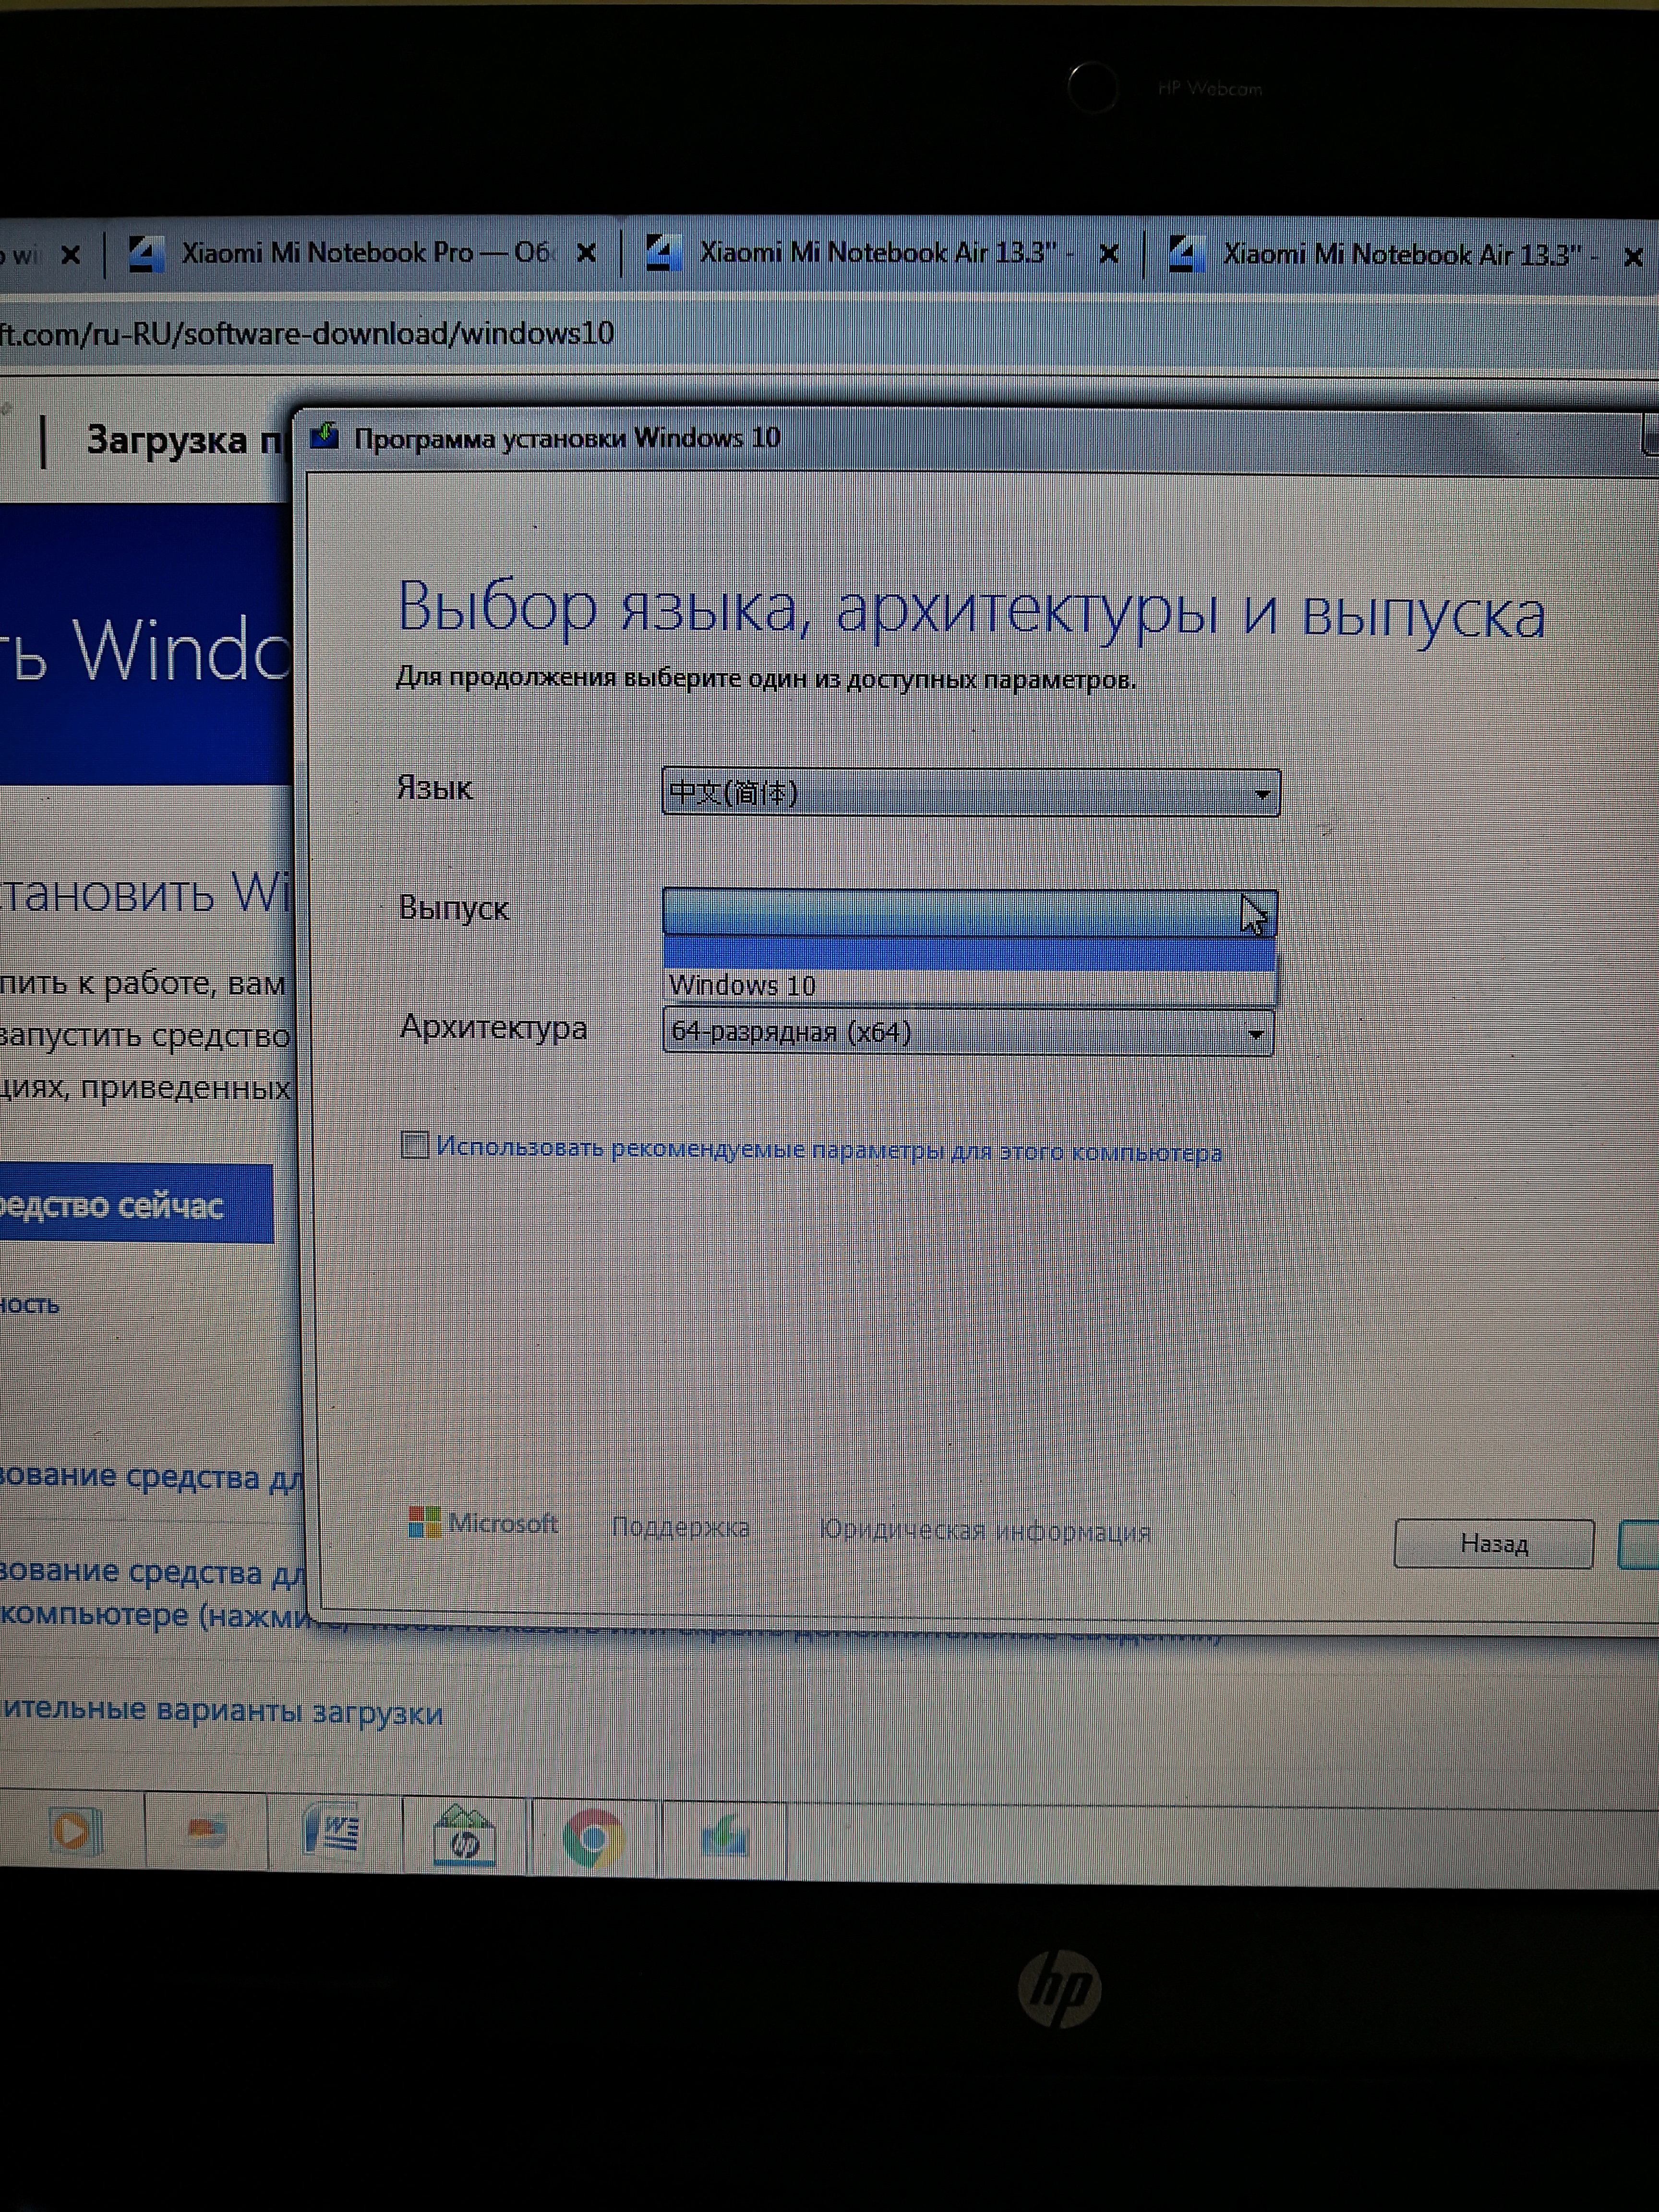Screen dimensions: 1659x2212
Task: Open the media player taskbar icon
Action: click(x=75, y=1832)
